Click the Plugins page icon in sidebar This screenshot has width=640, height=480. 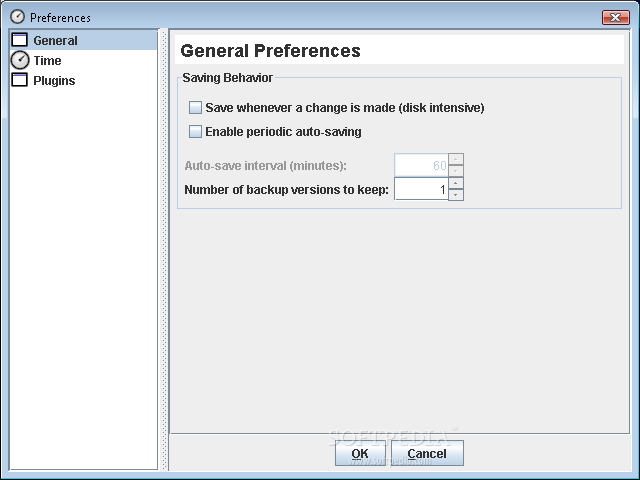[20, 81]
